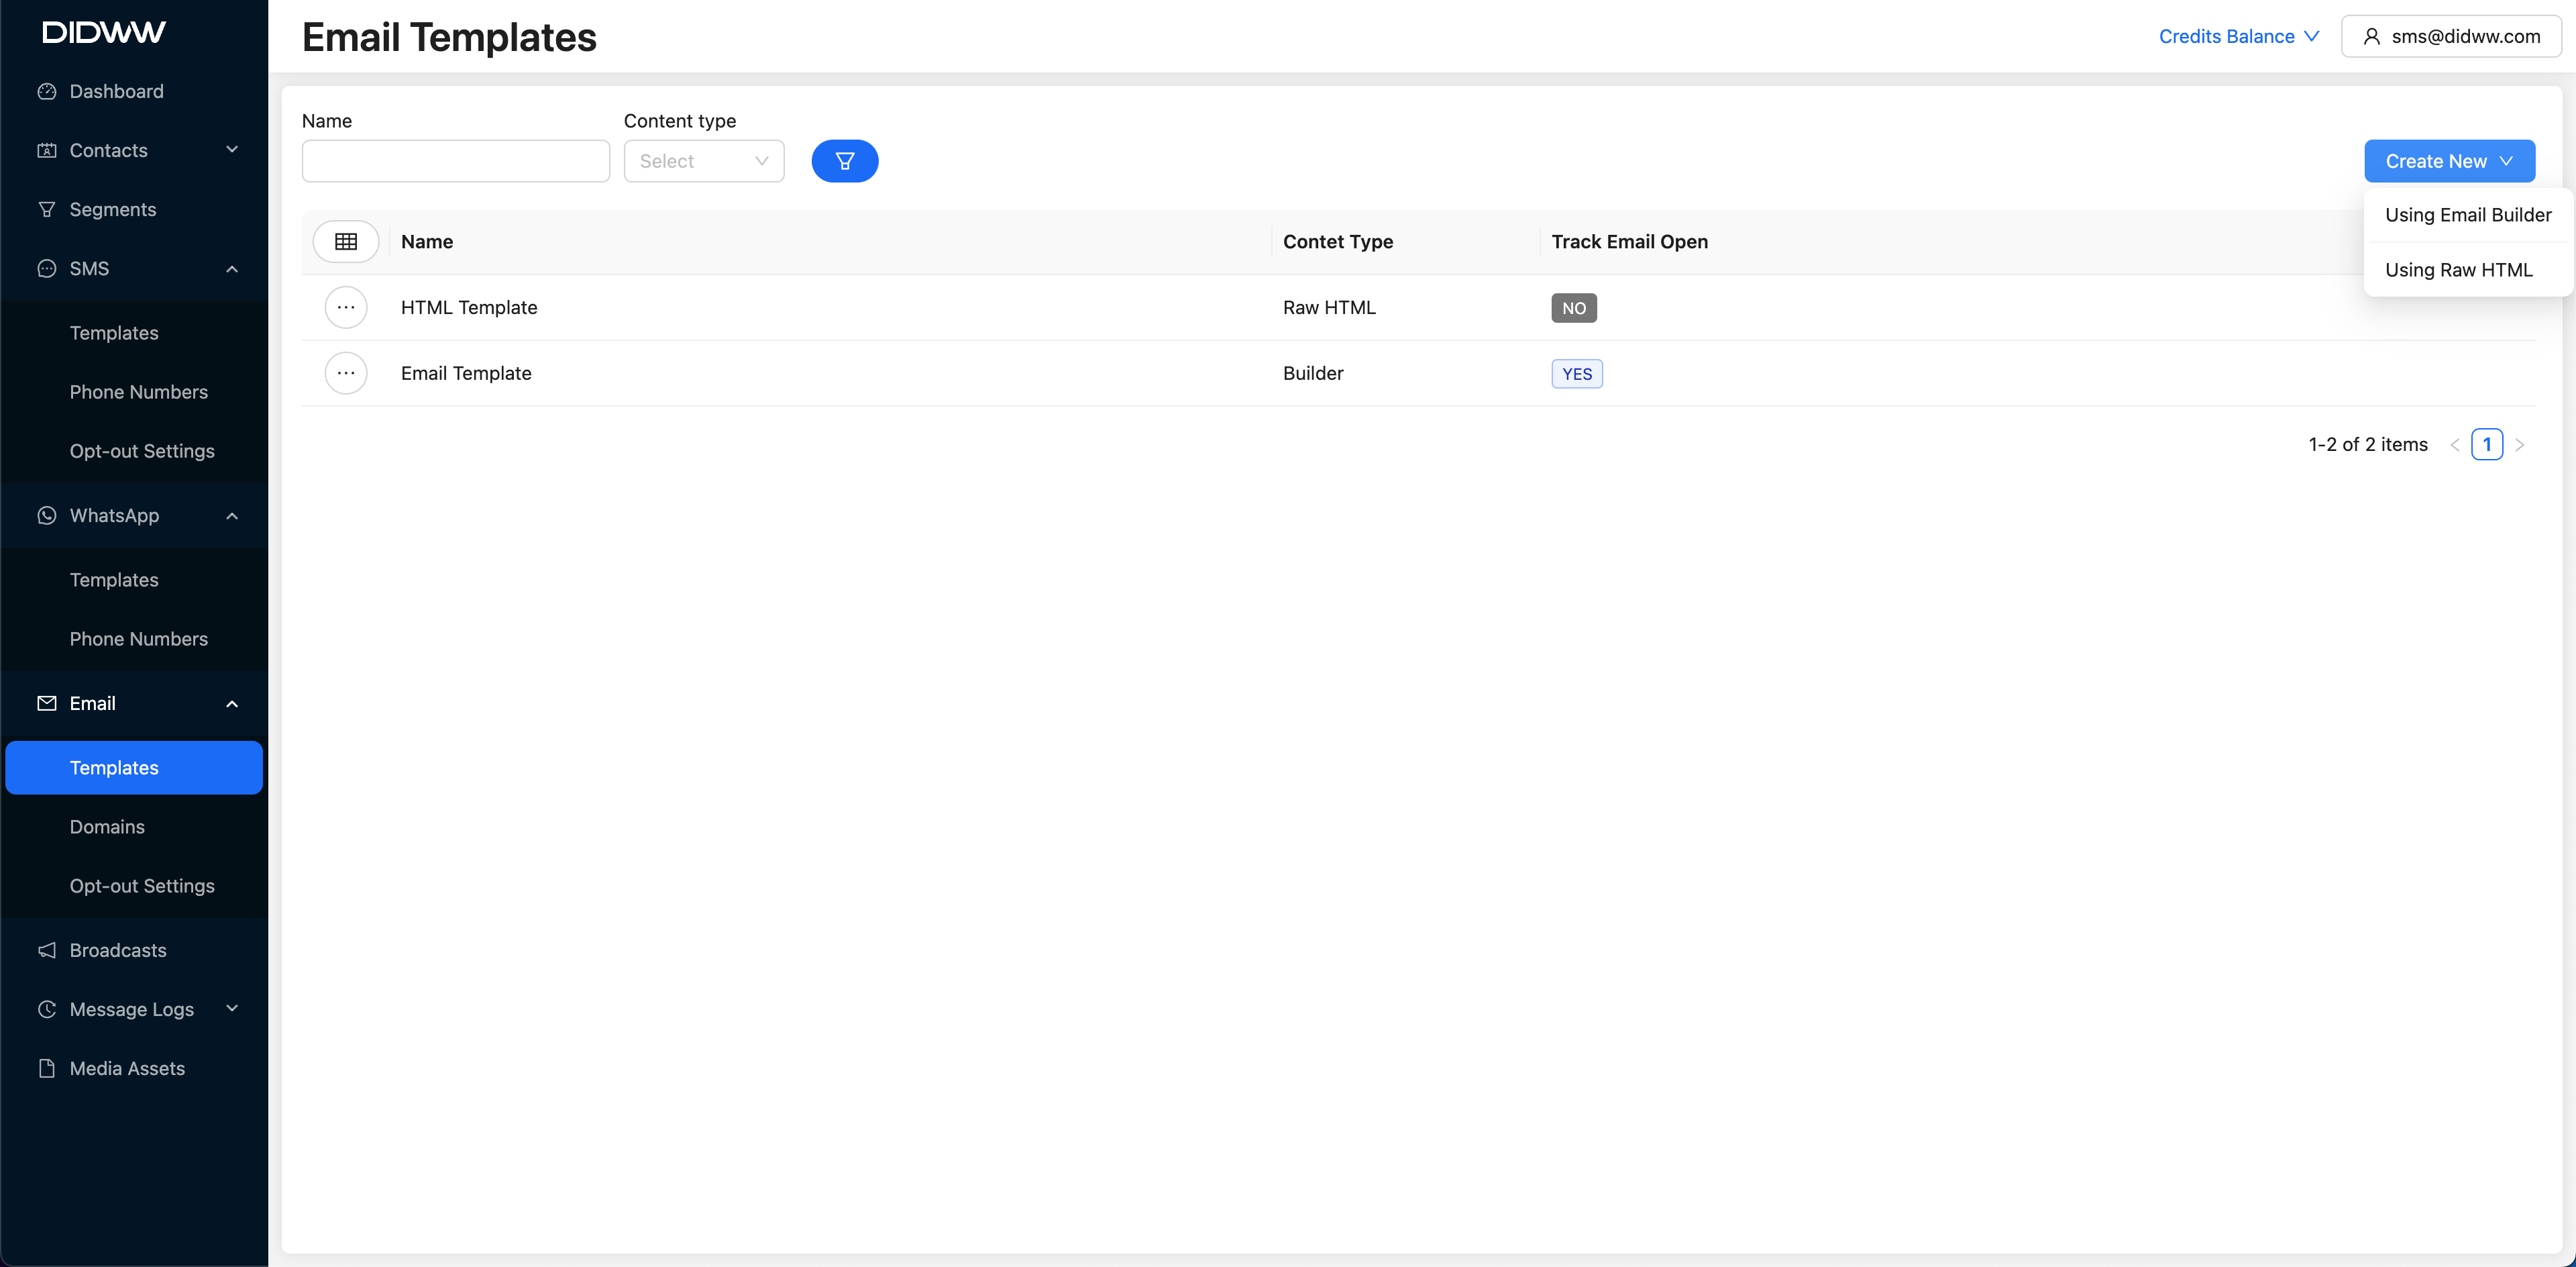Open SMS Templates submenu item
2576x1267 pixels.
(134, 333)
